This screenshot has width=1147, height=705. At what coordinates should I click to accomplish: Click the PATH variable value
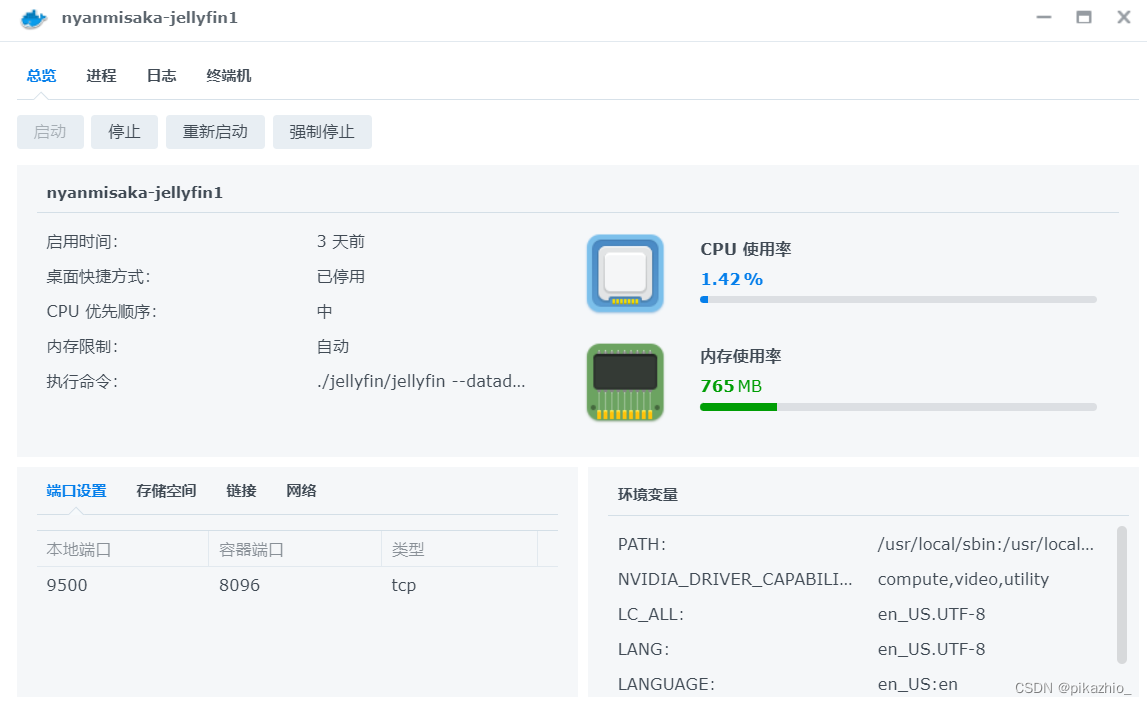pos(986,544)
